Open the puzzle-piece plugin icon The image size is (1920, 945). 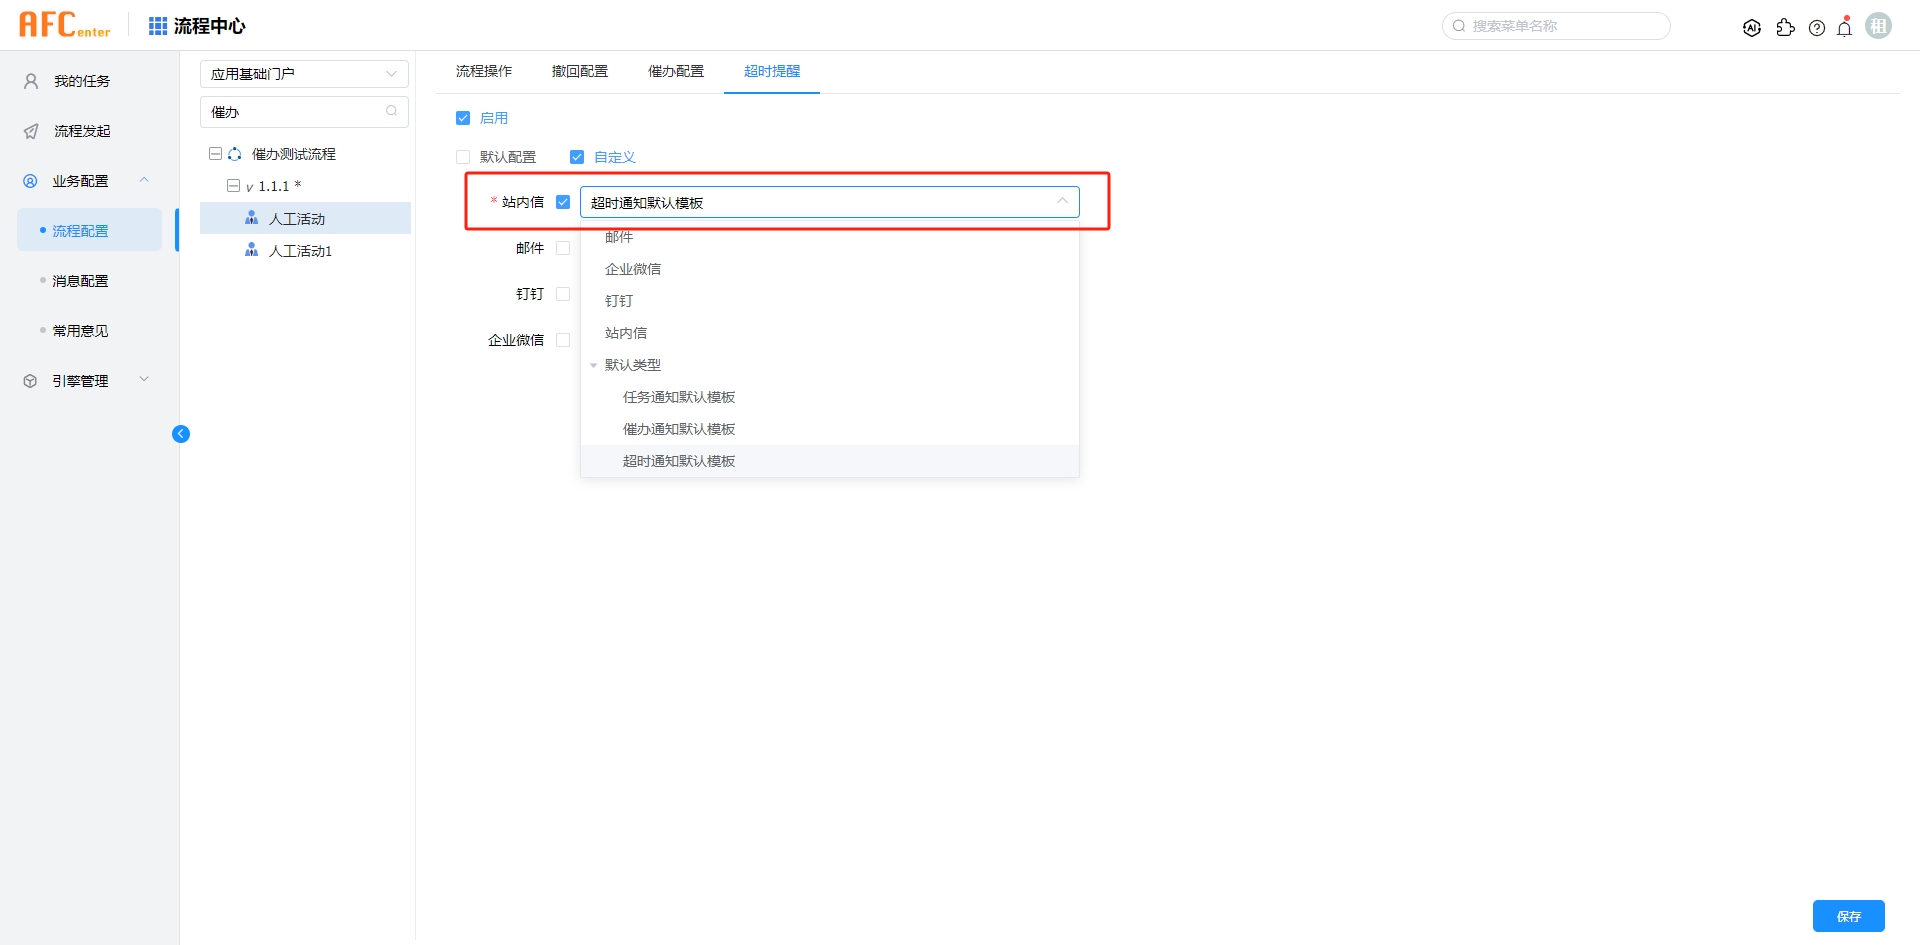1785,28
